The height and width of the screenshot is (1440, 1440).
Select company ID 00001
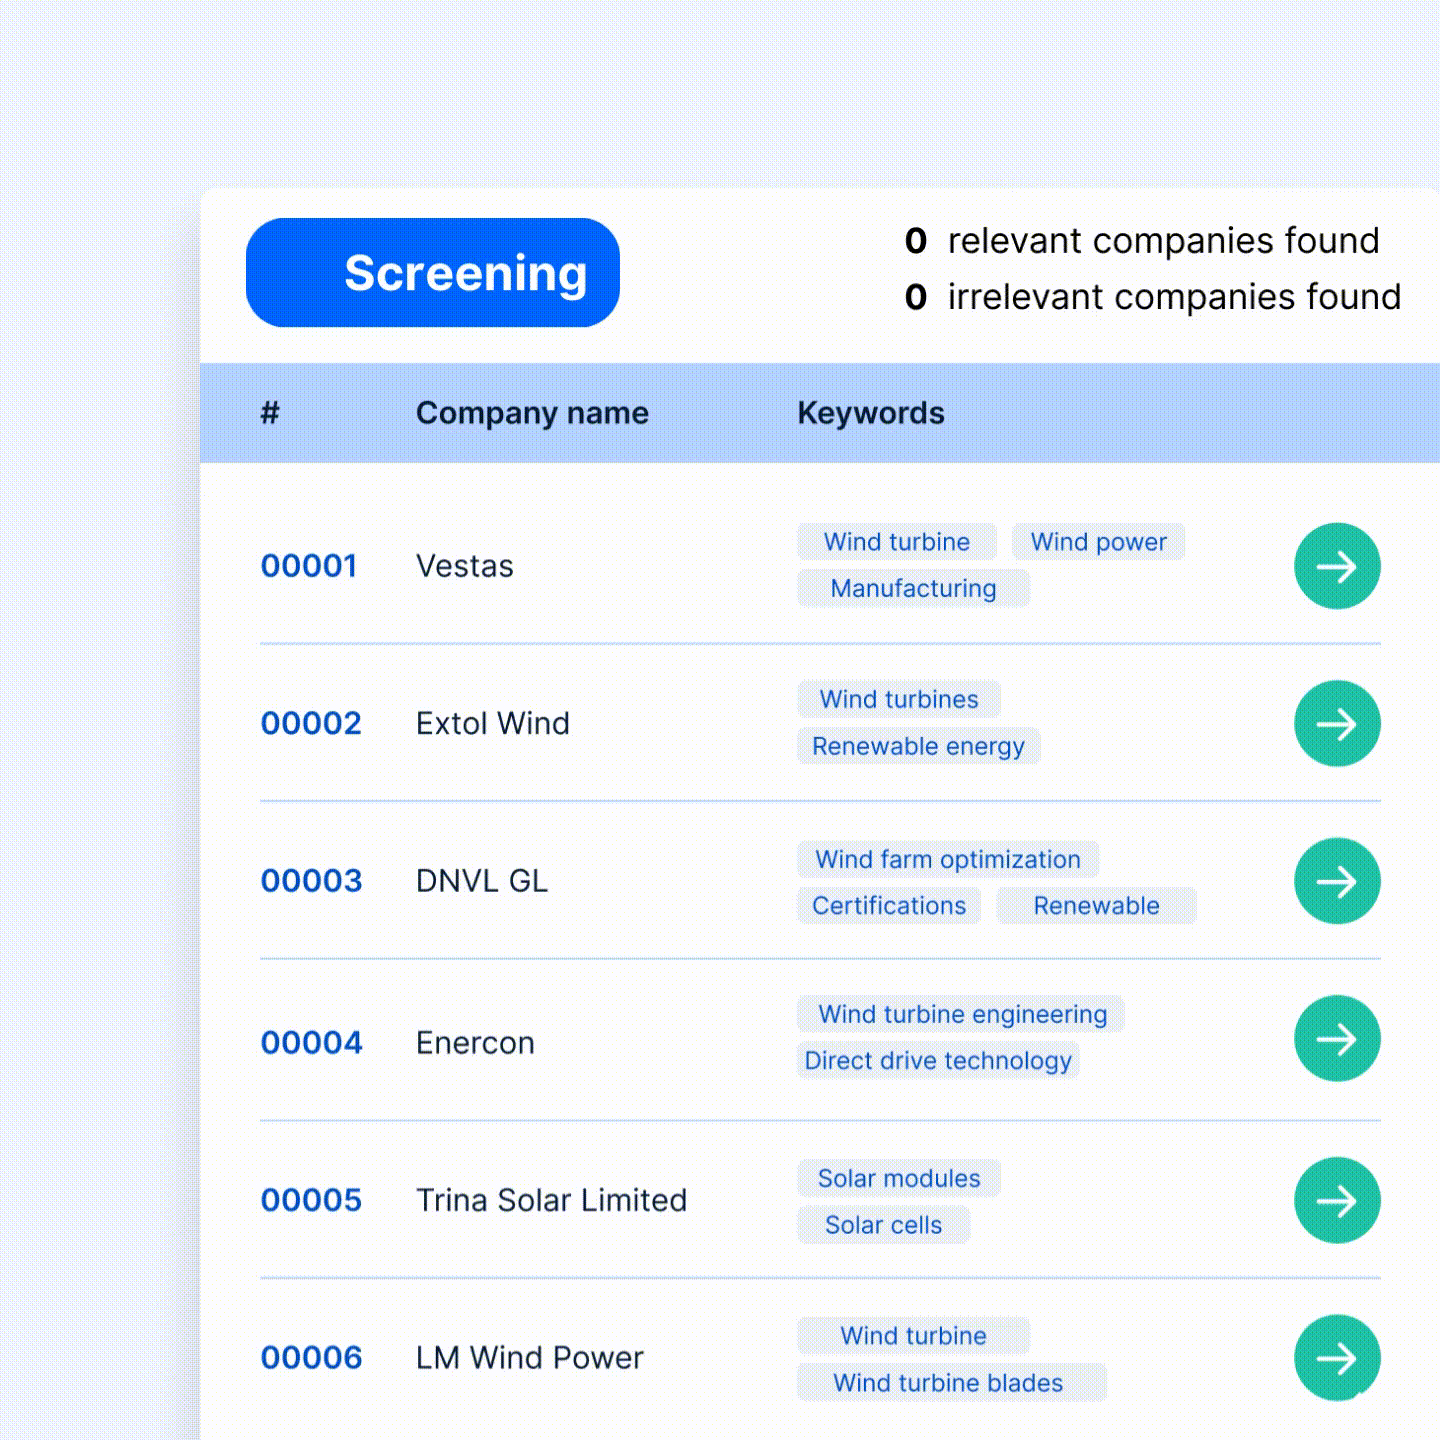coord(309,566)
